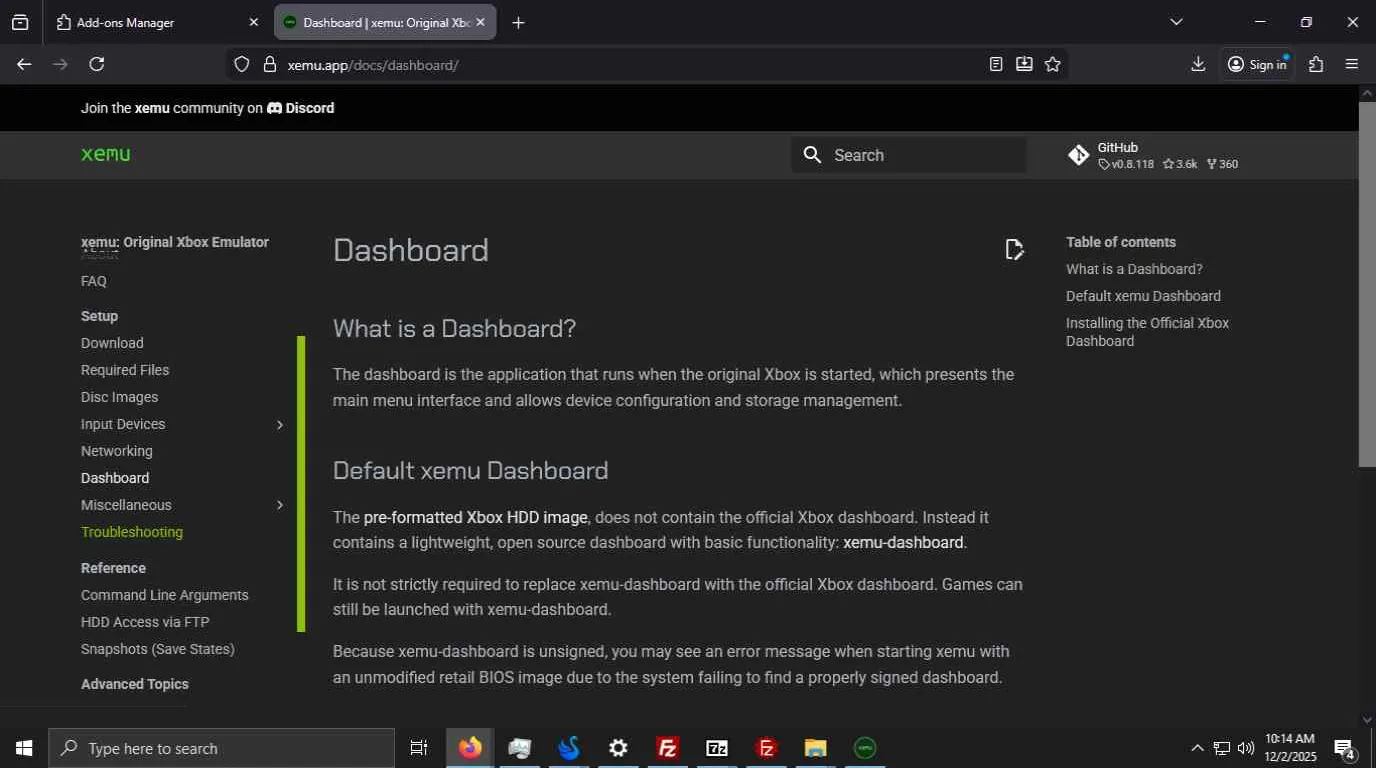This screenshot has height=768, width=1376.
Task: Jump to What is a Dashboard? section
Action: pos(1134,269)
